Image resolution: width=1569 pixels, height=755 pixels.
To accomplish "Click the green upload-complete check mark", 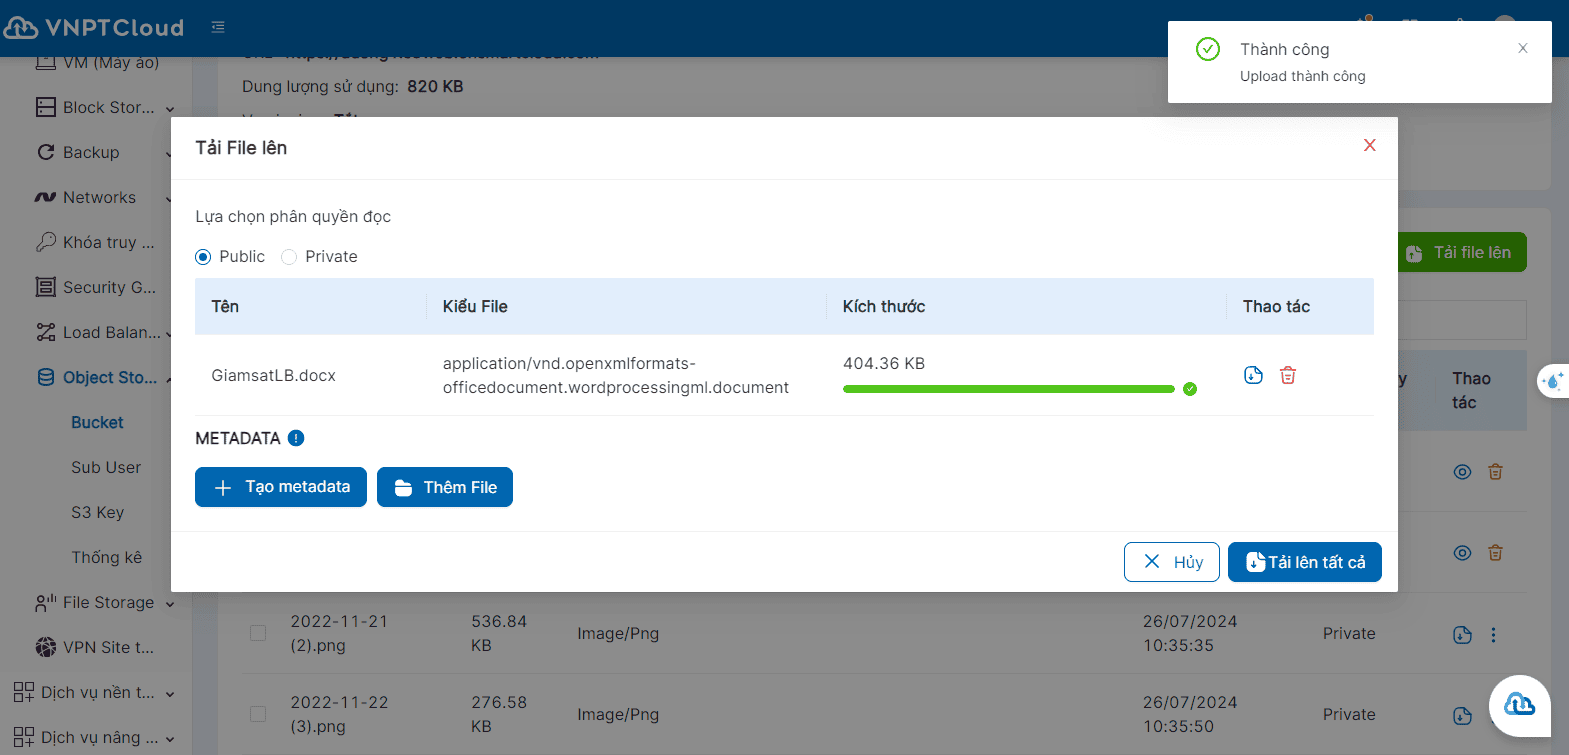I will [1190, 389].
